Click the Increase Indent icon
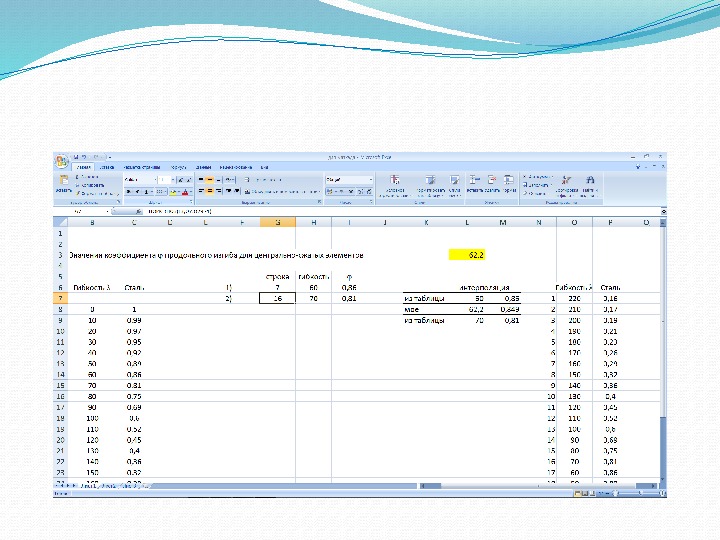 point(237,191)
